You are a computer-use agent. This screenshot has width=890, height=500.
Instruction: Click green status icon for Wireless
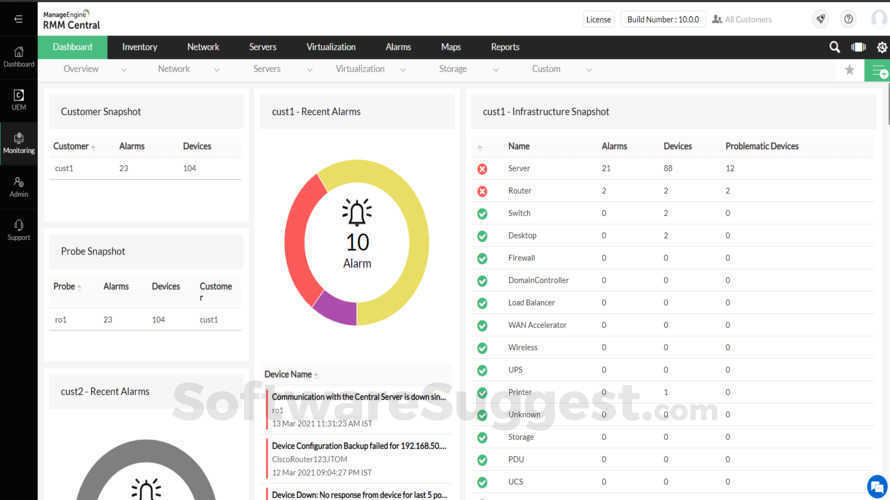(x=482, y=348)
